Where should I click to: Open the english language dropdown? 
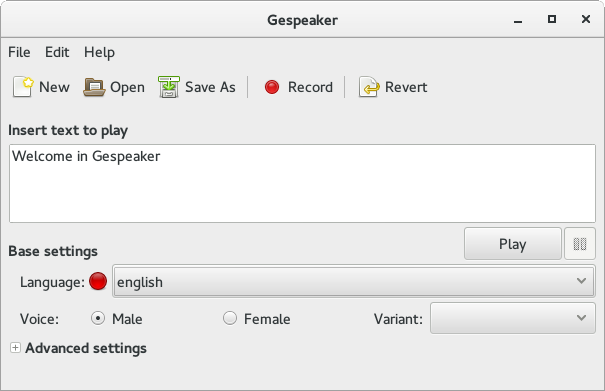354,281
